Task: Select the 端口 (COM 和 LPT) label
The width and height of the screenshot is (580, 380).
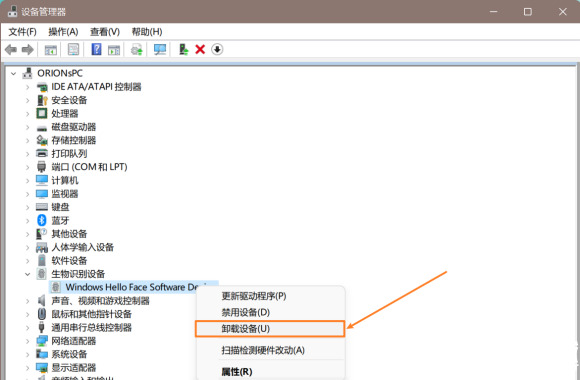Action: pyautogui.click(x=89, y=167)
